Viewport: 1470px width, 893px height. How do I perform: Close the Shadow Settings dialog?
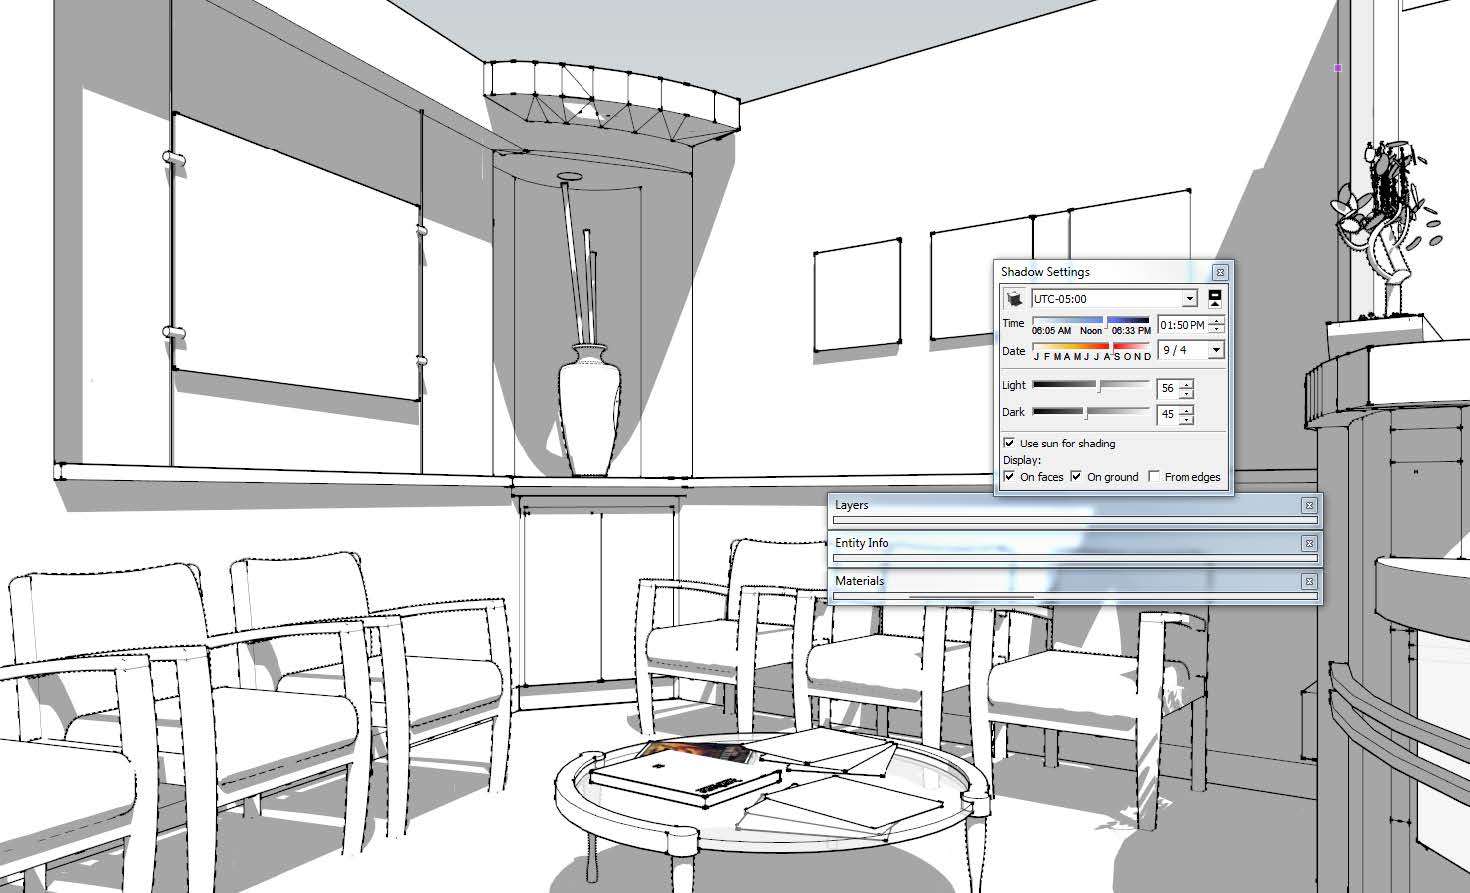tap(1220, 272)
